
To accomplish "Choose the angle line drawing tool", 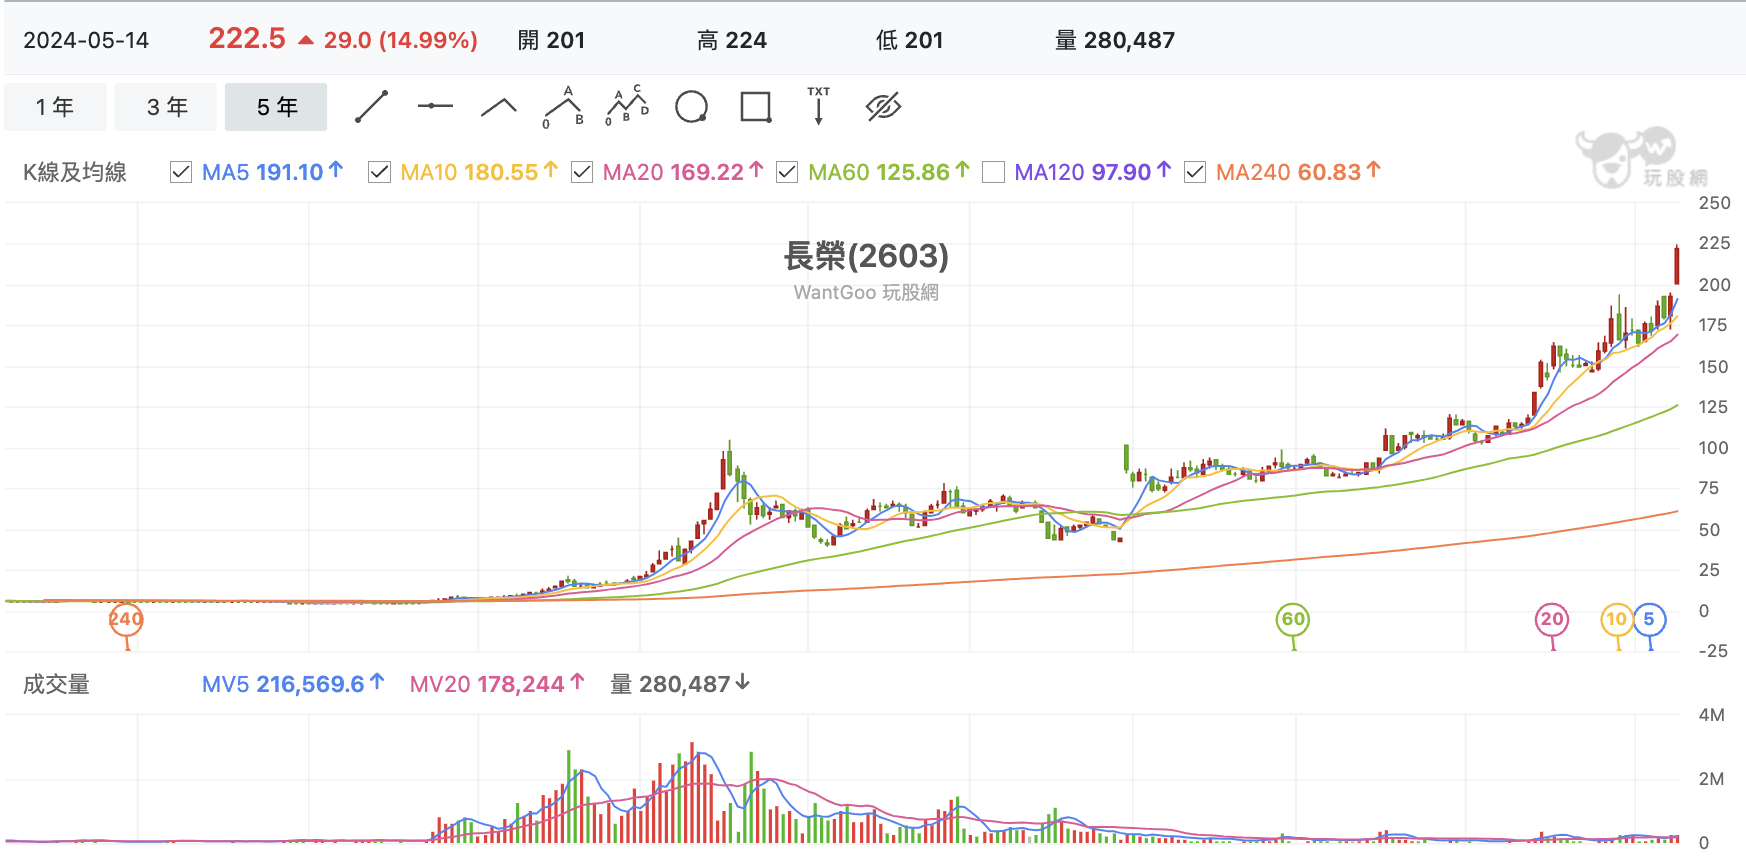I will (x=498, y=107).
